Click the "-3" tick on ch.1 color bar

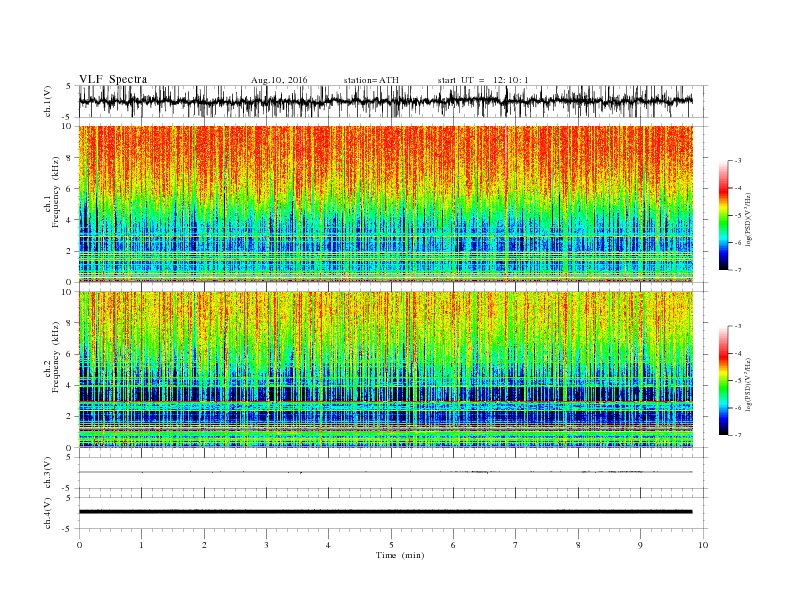(x=737, y=161)
